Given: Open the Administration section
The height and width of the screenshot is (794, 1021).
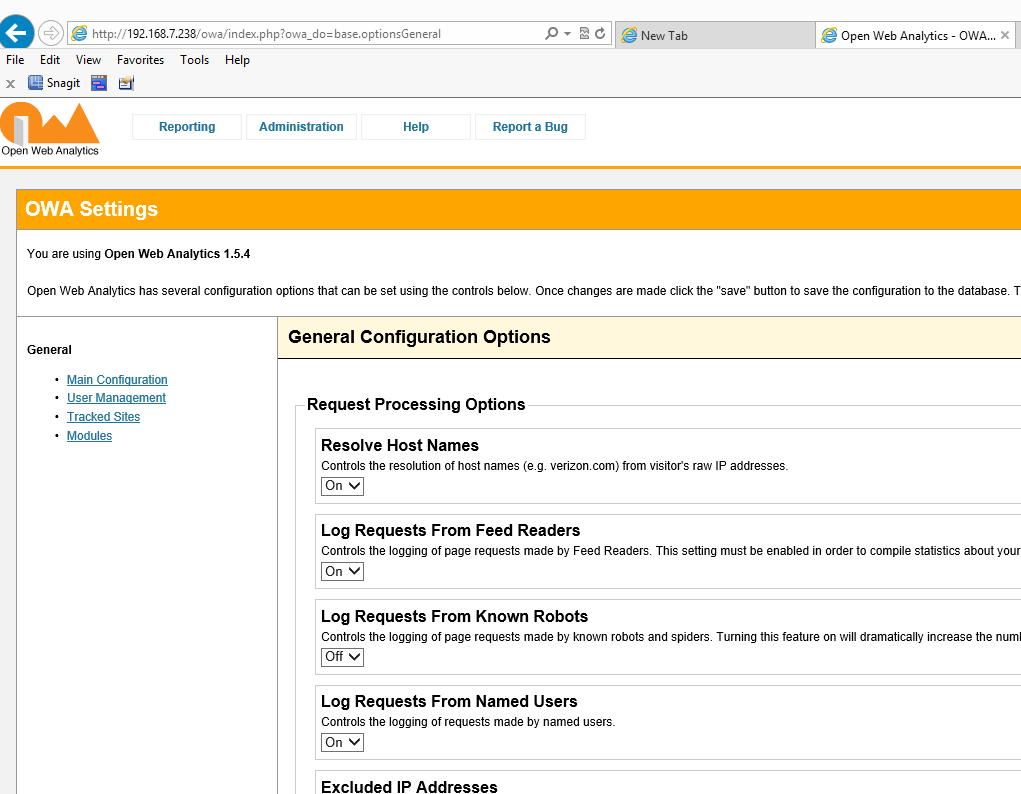Looking at the screenshot, I should 301,126.
